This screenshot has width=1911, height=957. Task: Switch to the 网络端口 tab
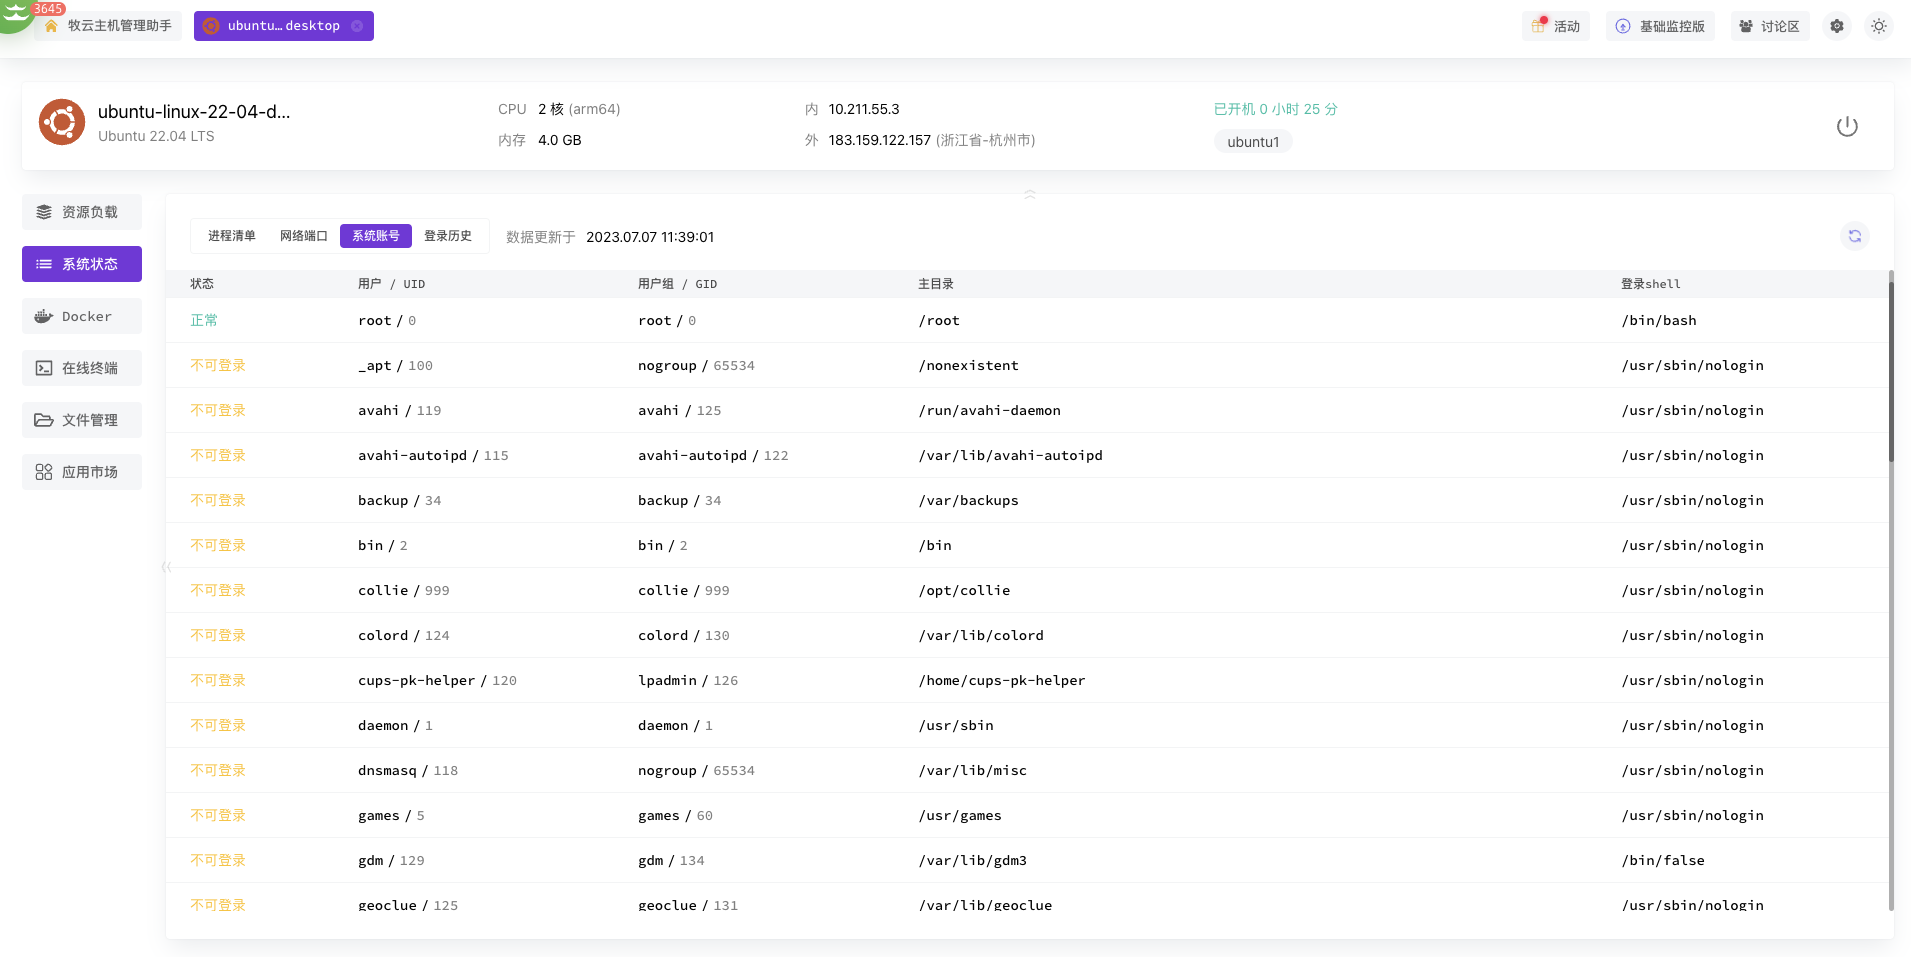304,236
